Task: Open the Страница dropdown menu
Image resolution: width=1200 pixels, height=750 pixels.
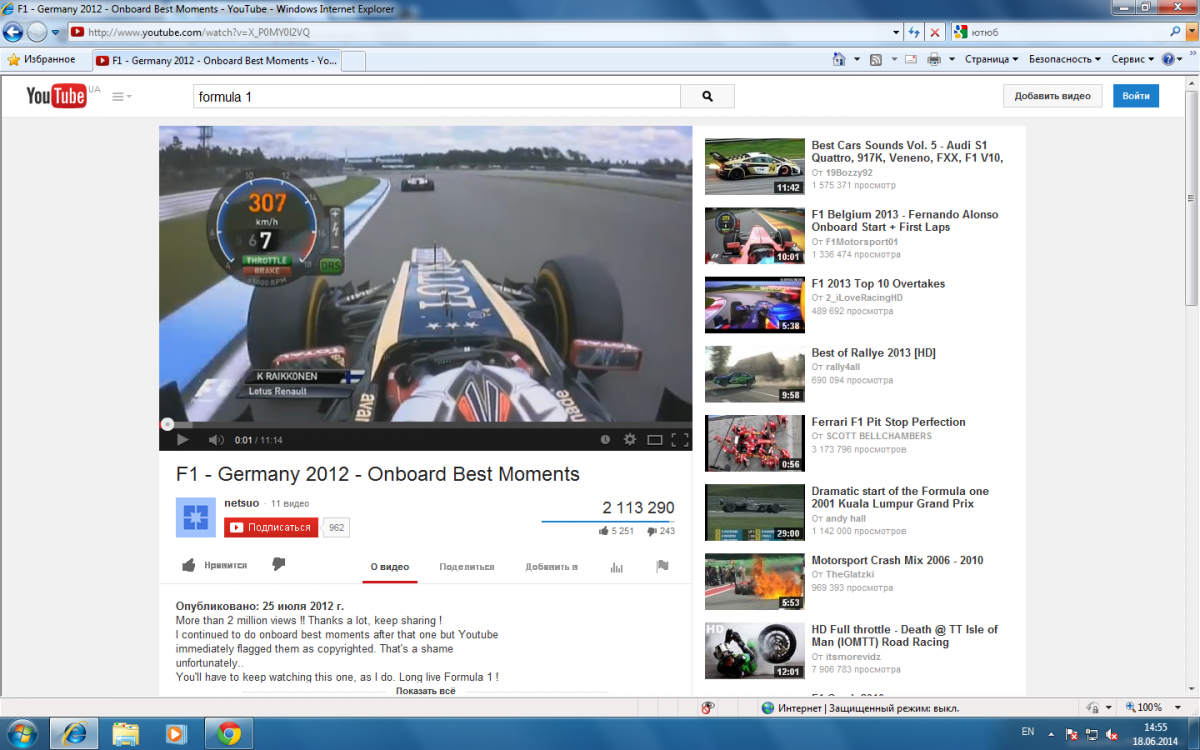Action: coord(991,60)
